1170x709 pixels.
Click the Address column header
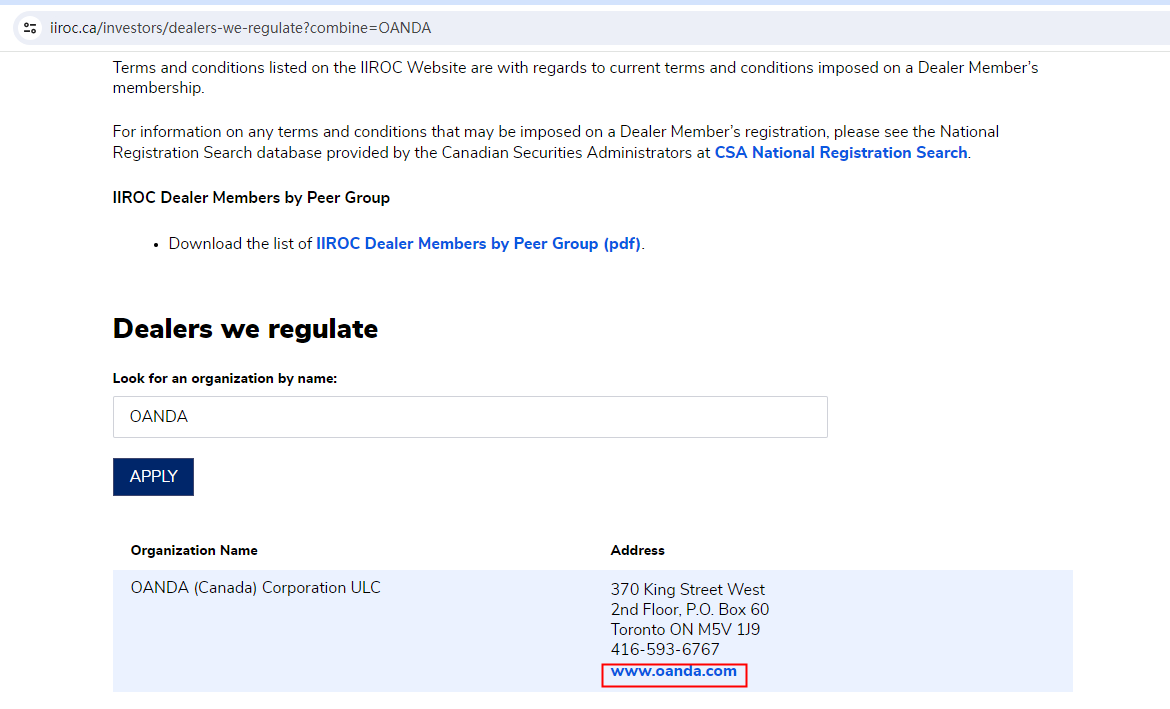click(x=637, y=550)
